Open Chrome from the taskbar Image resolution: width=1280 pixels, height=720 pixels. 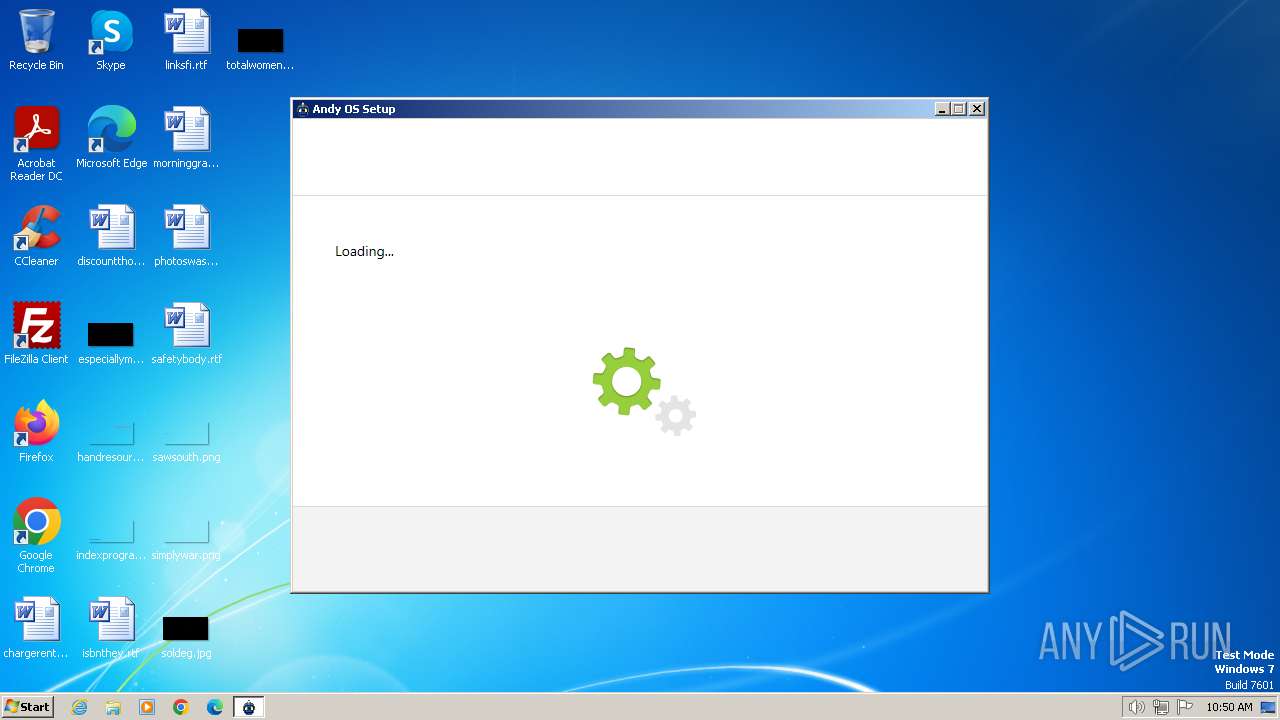[181, 707]
